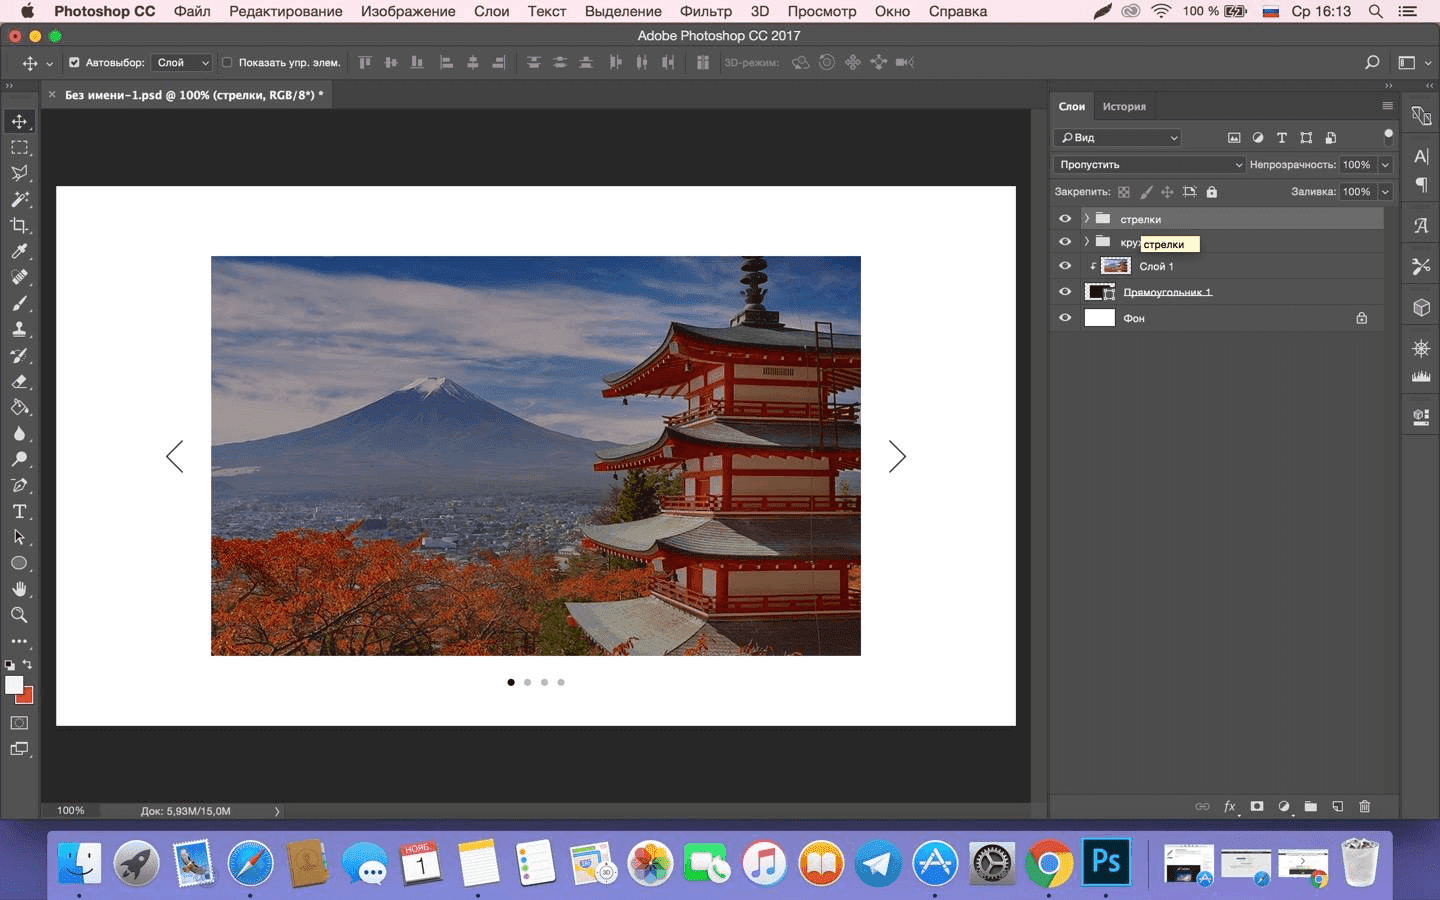Hide the Слой 1 layer
This screenshot has height=900, width=1440.
click(1065, 266)
